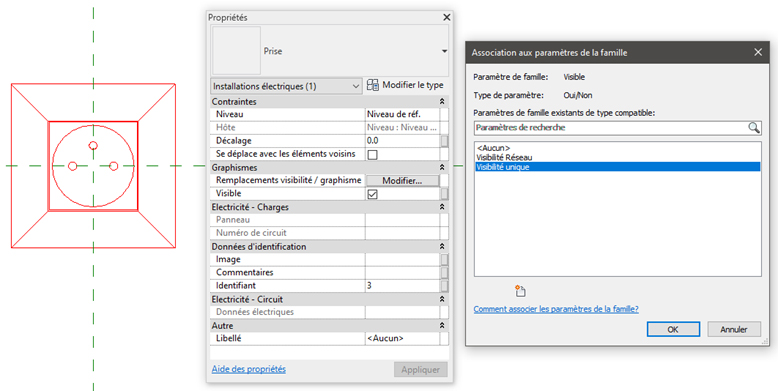Click the search magnifier icon in parameter dialog
The width and height of the screenshot is (778, 391).
pos(754,128)
